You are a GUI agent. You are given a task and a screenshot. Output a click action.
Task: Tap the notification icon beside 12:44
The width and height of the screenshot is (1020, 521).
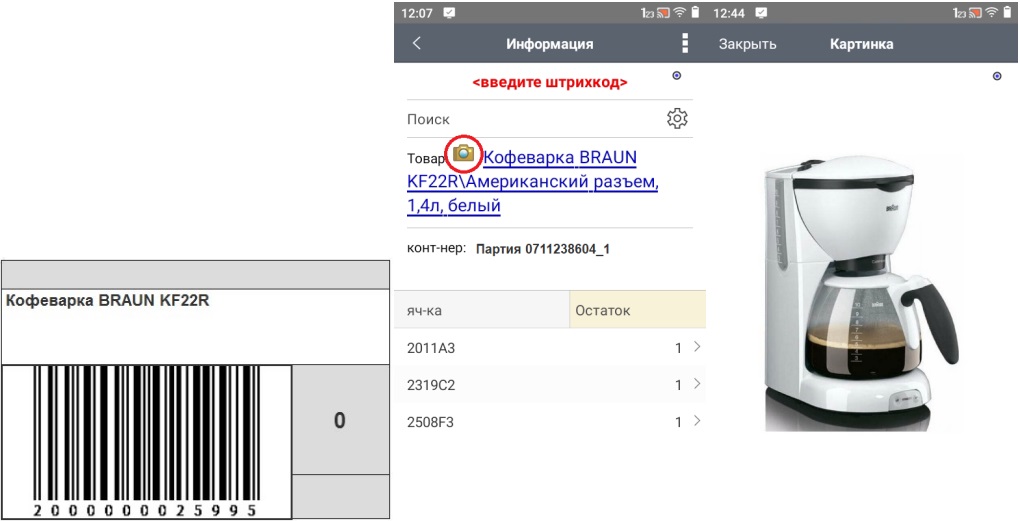[762, 12]
